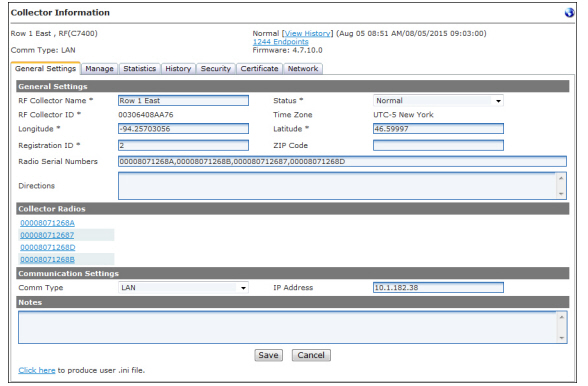Click Notes scrollbar up arrow
The height and width of the screenshot is (386, 588).
[561, 317]
